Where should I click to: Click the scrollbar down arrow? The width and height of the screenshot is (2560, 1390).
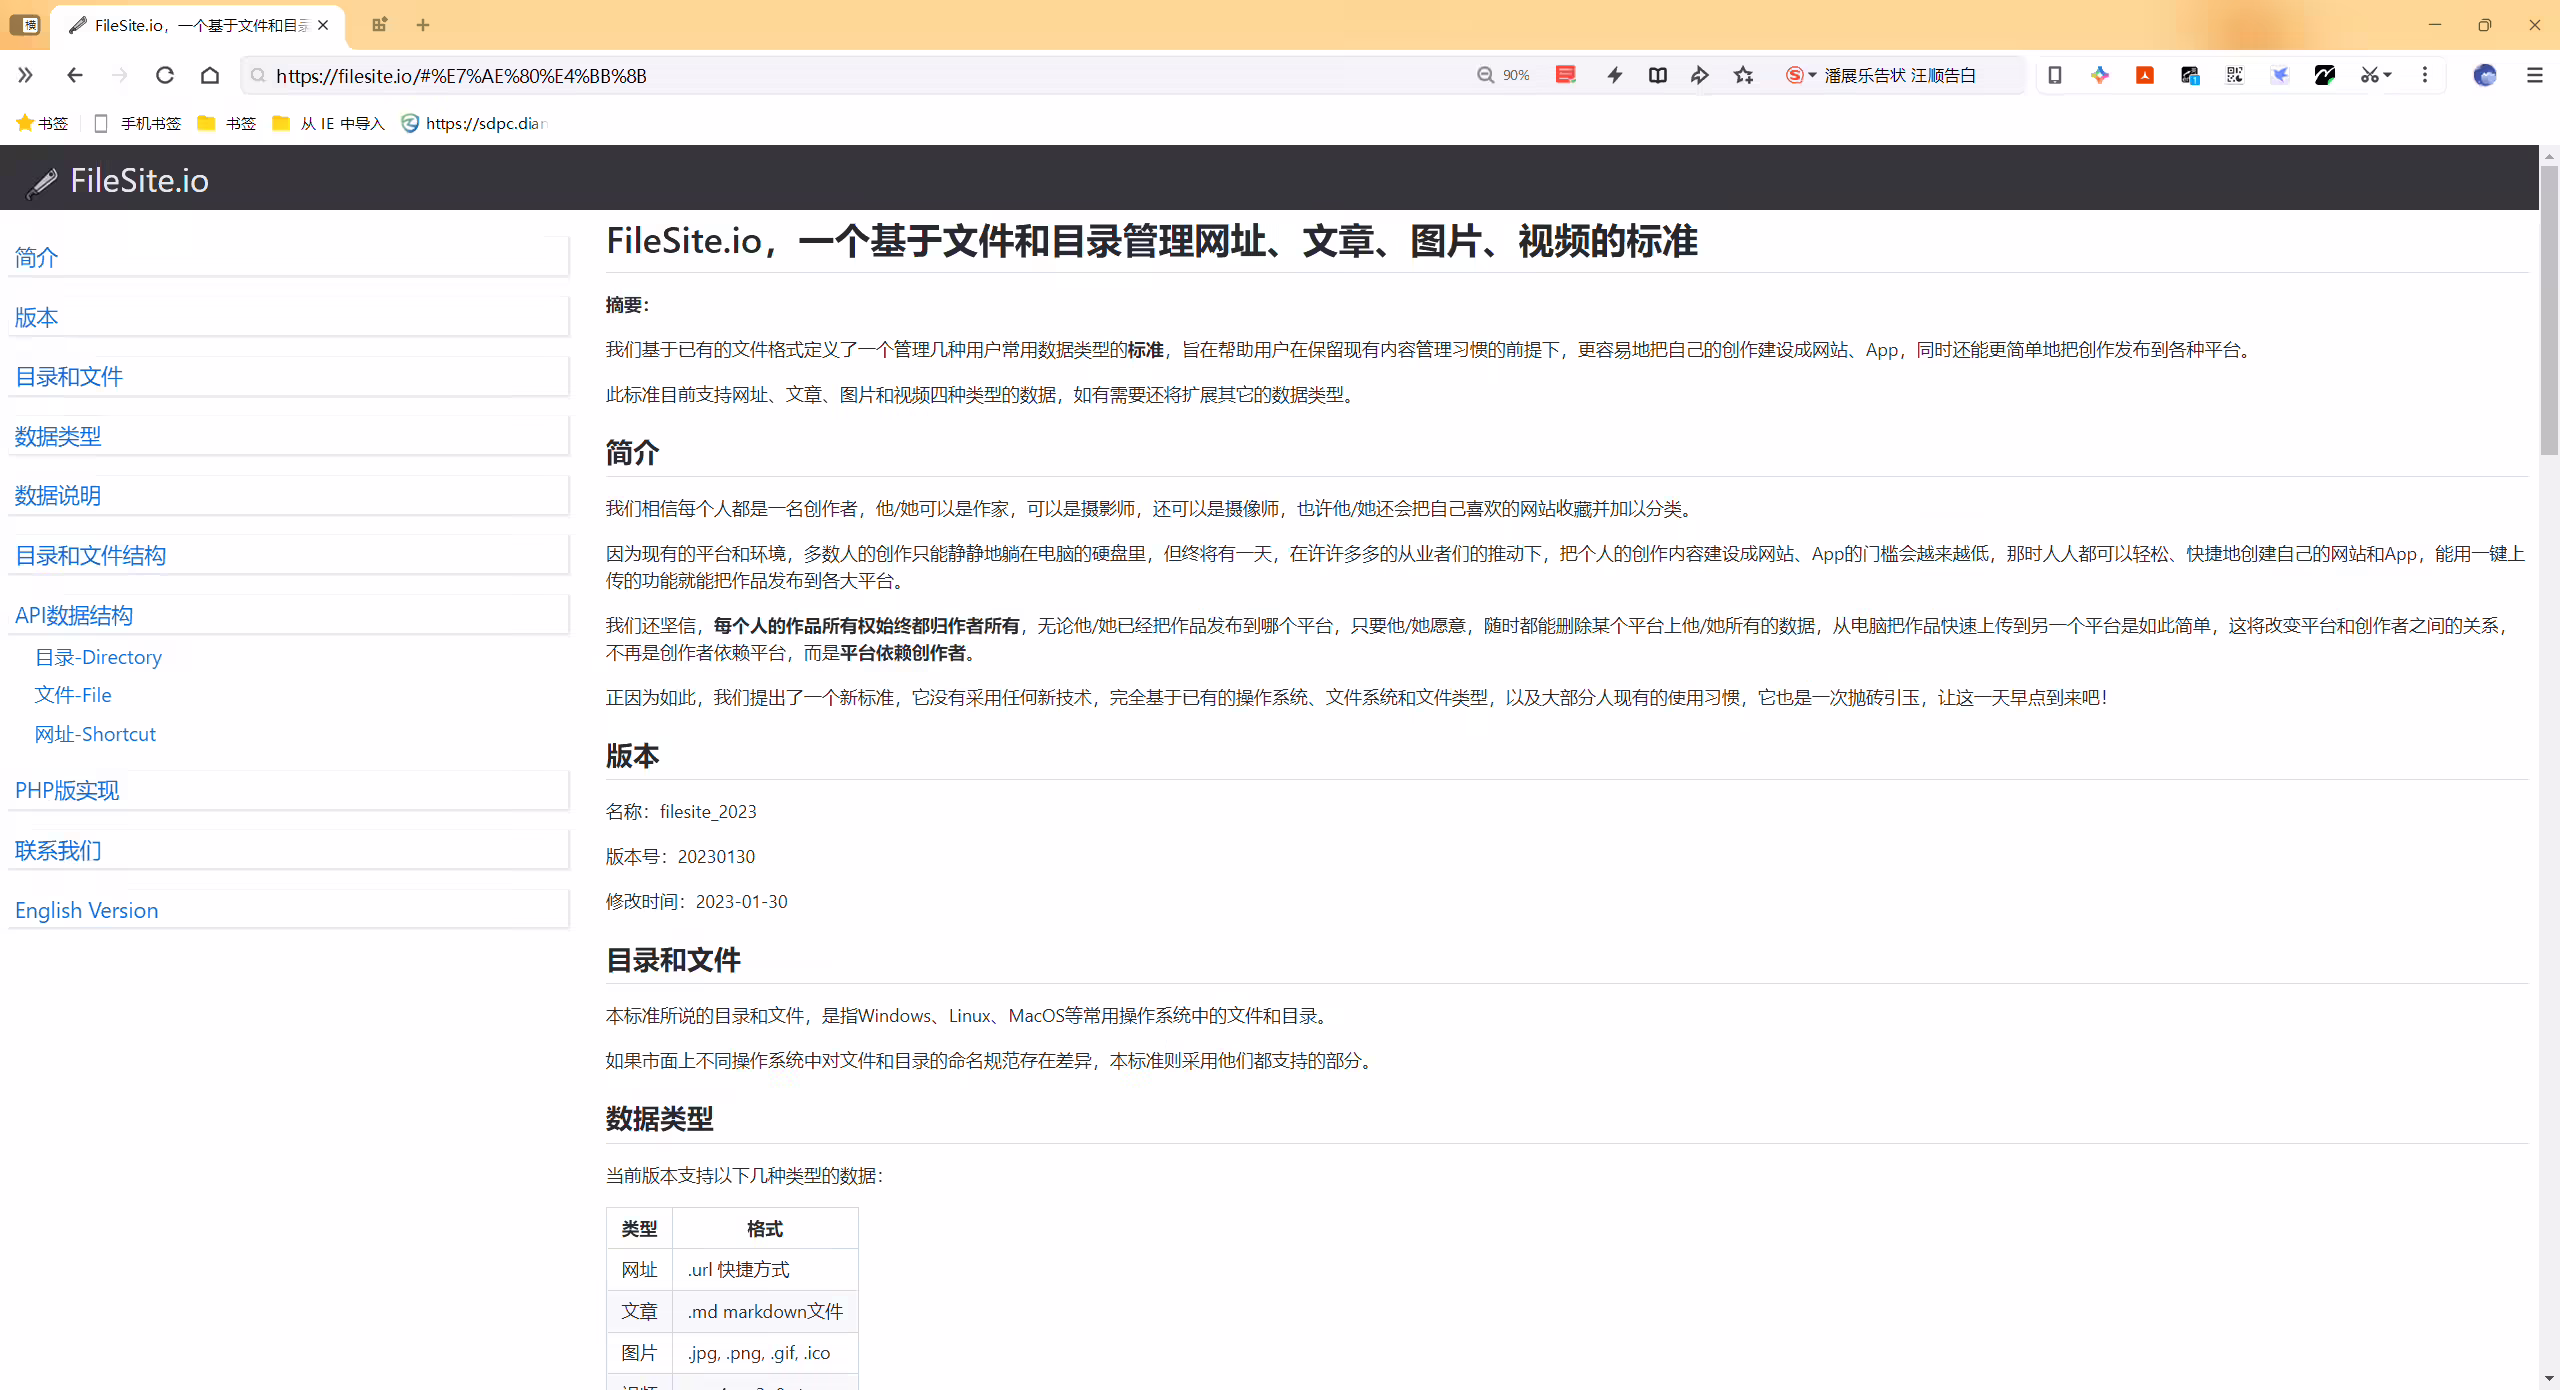(2550, 1380)
